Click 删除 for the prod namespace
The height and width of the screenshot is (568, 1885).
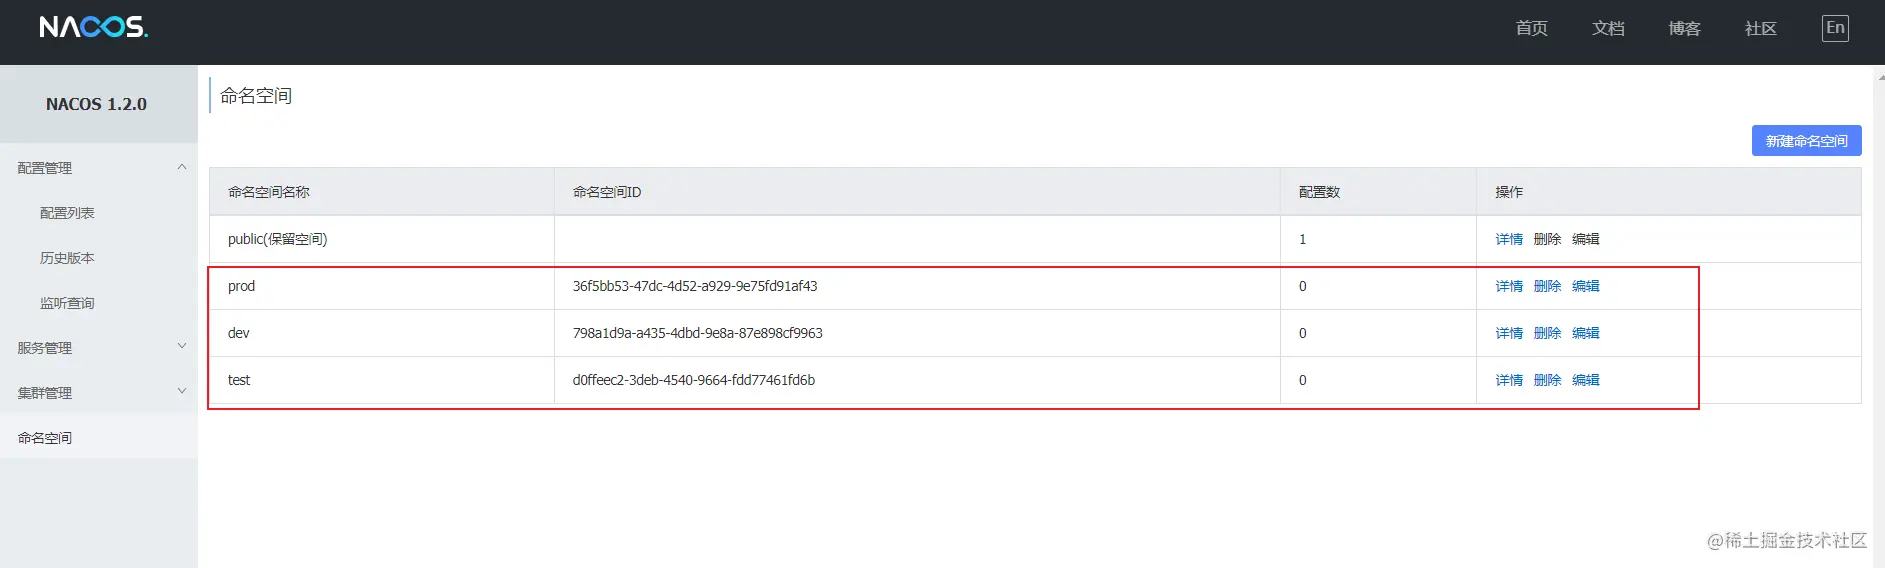[x=1547, y=286]
